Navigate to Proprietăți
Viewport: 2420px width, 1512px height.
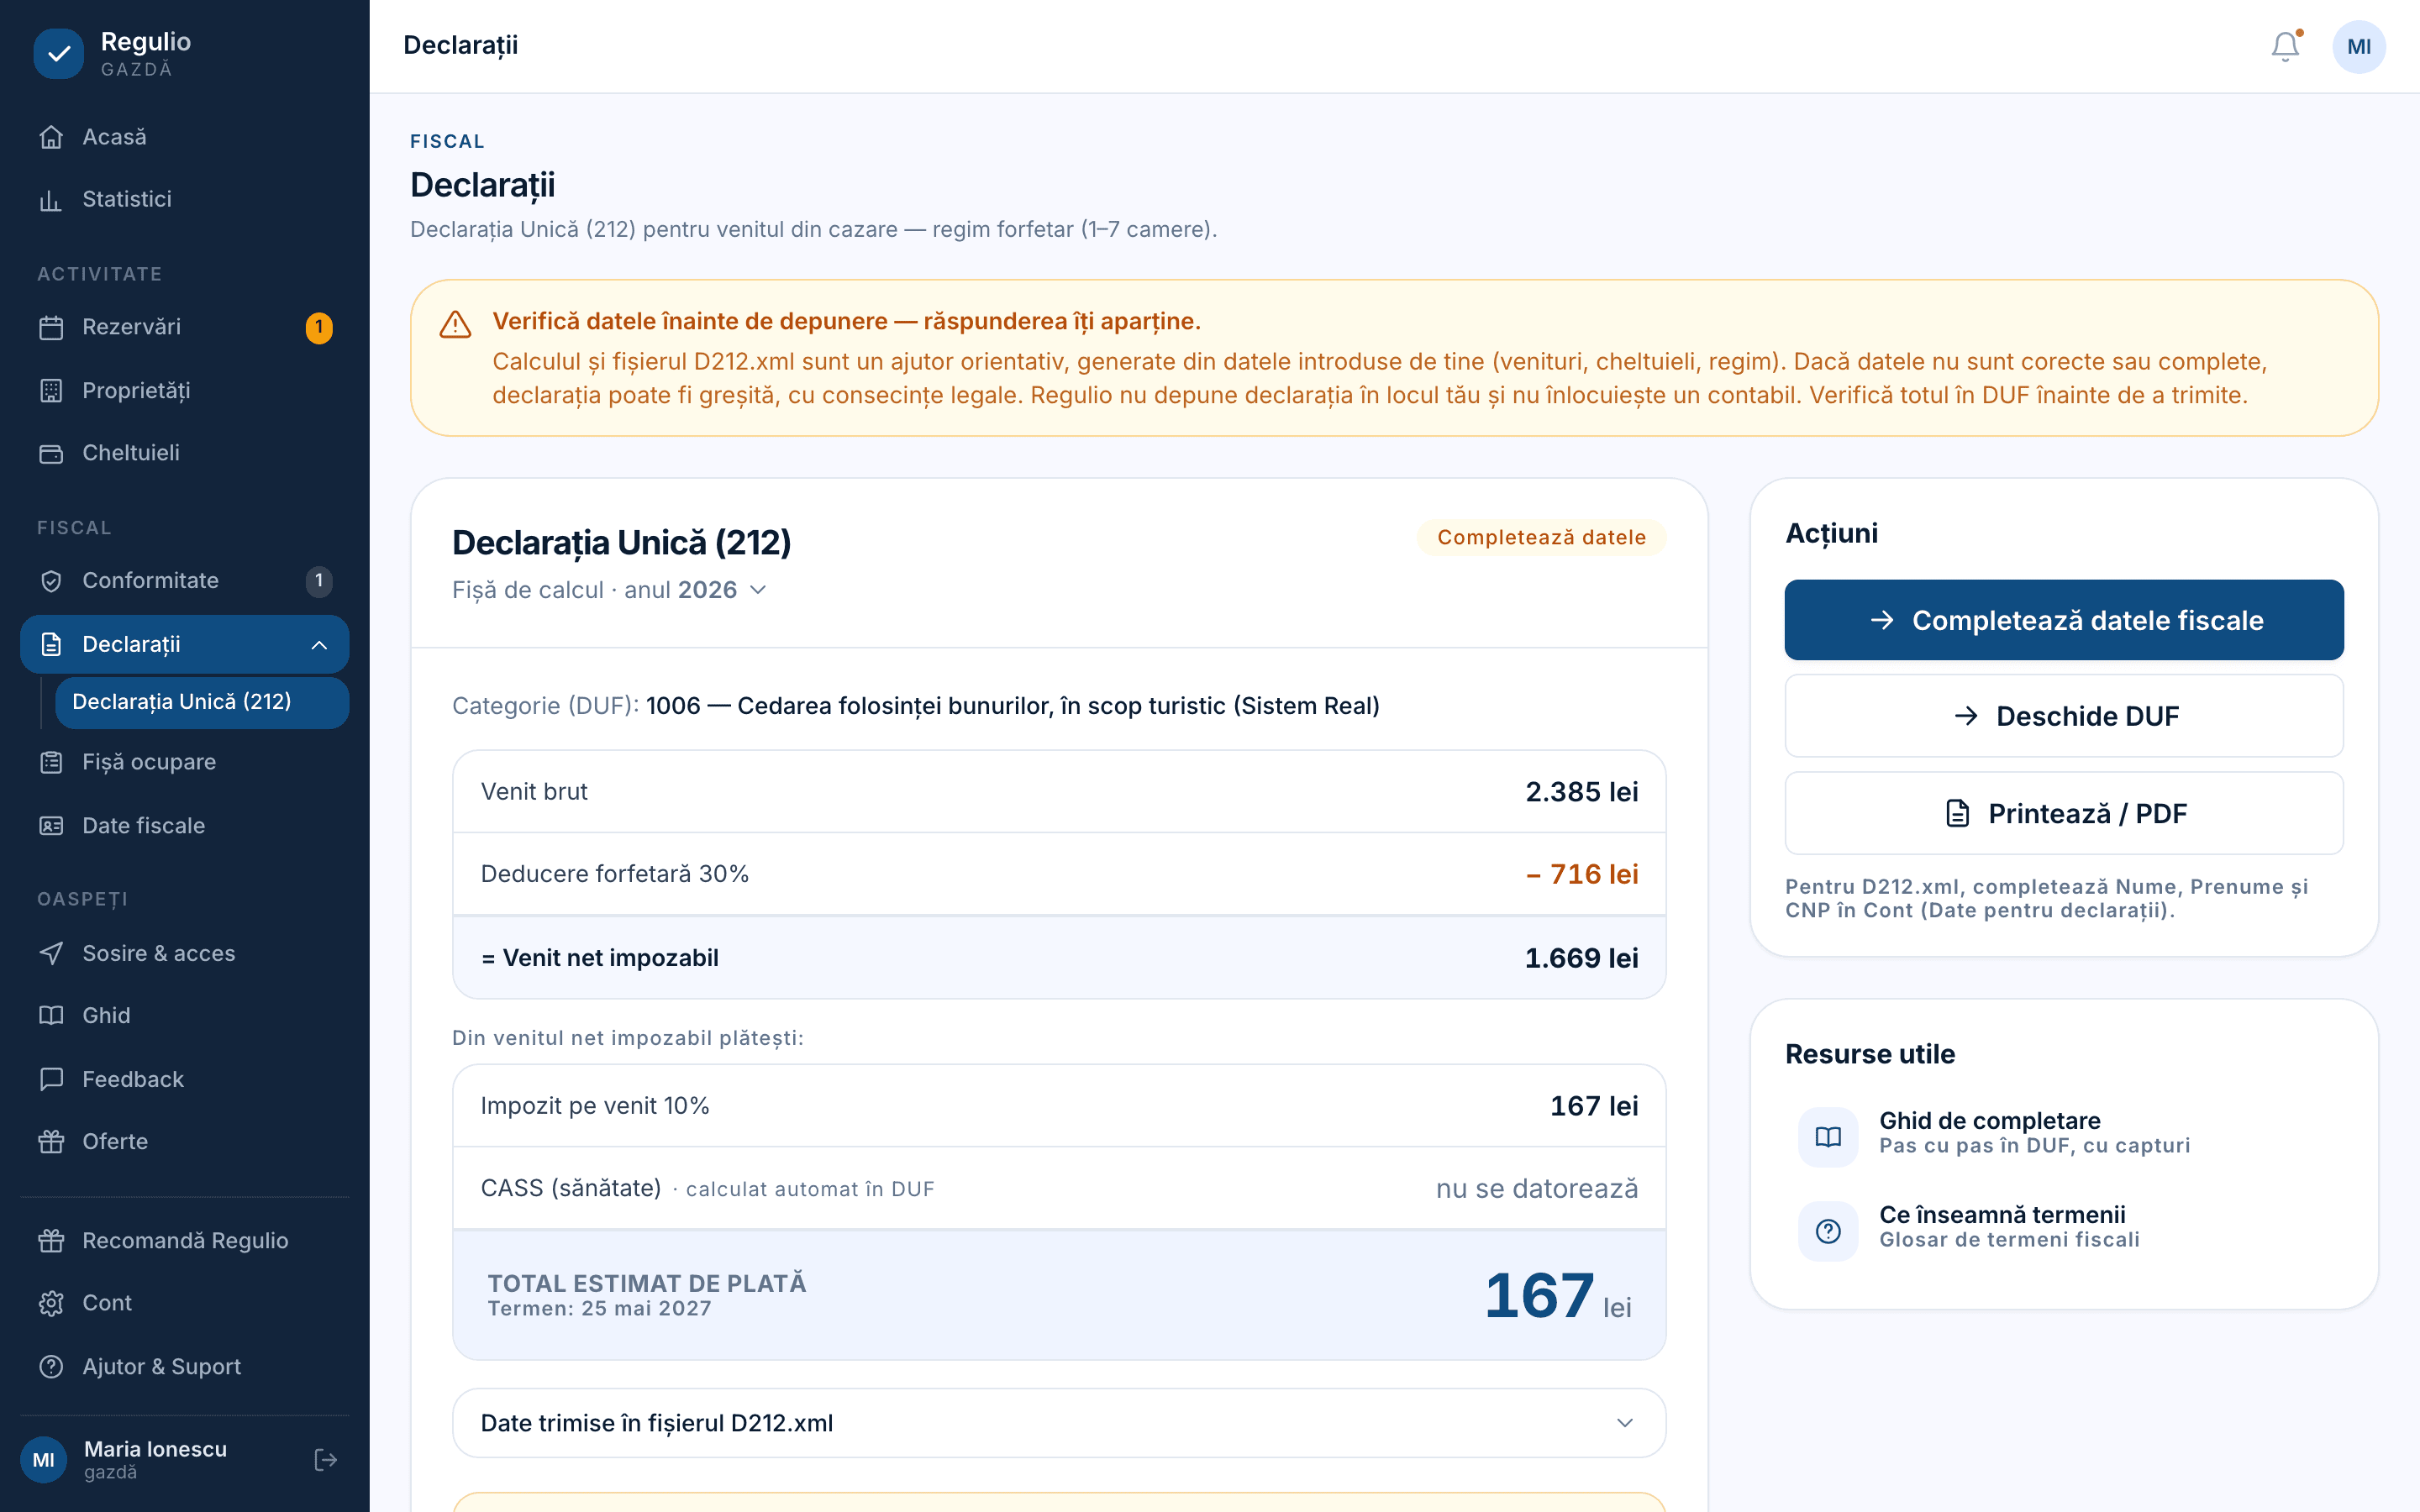pos(184,391)
